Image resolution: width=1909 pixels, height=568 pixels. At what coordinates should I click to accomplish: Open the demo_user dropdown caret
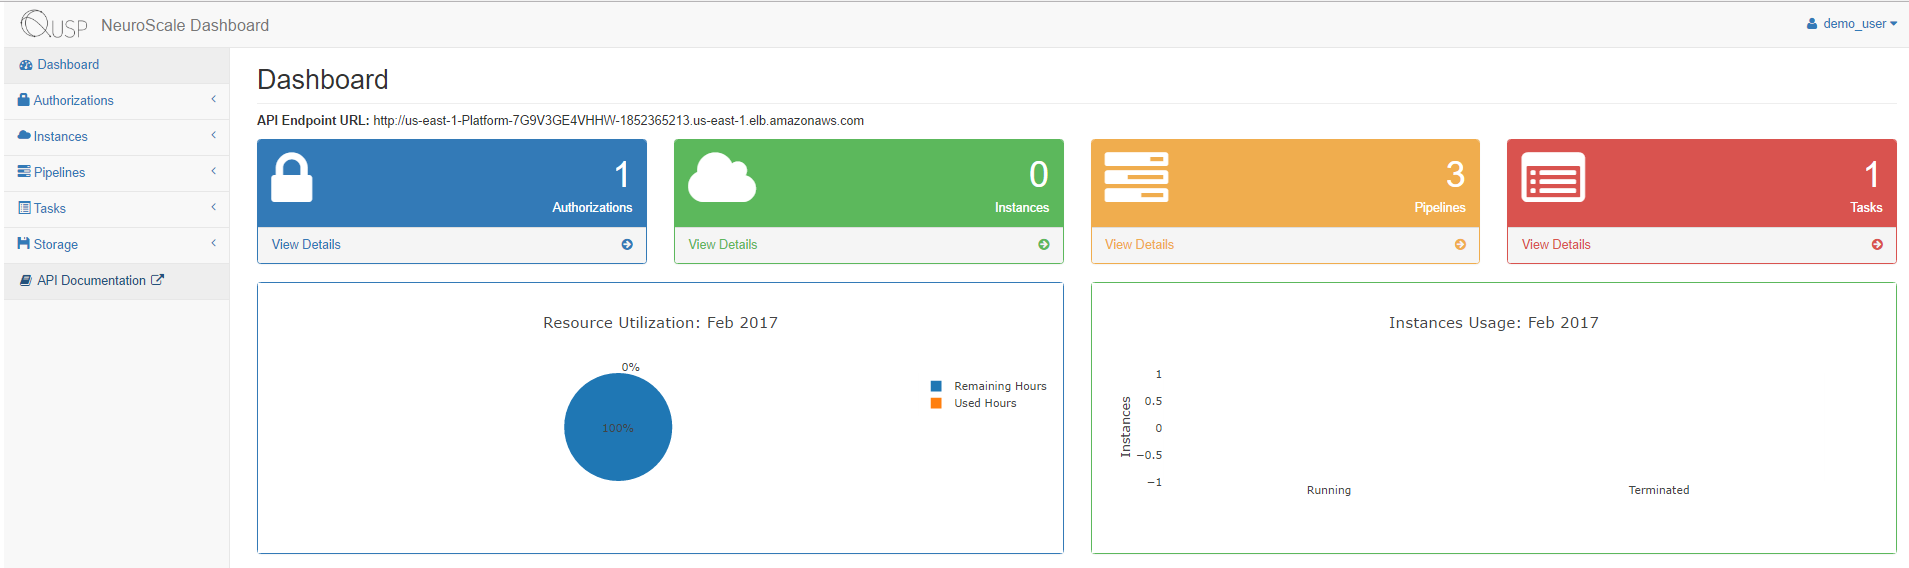pyautogui.click(x=1893, y=24)
